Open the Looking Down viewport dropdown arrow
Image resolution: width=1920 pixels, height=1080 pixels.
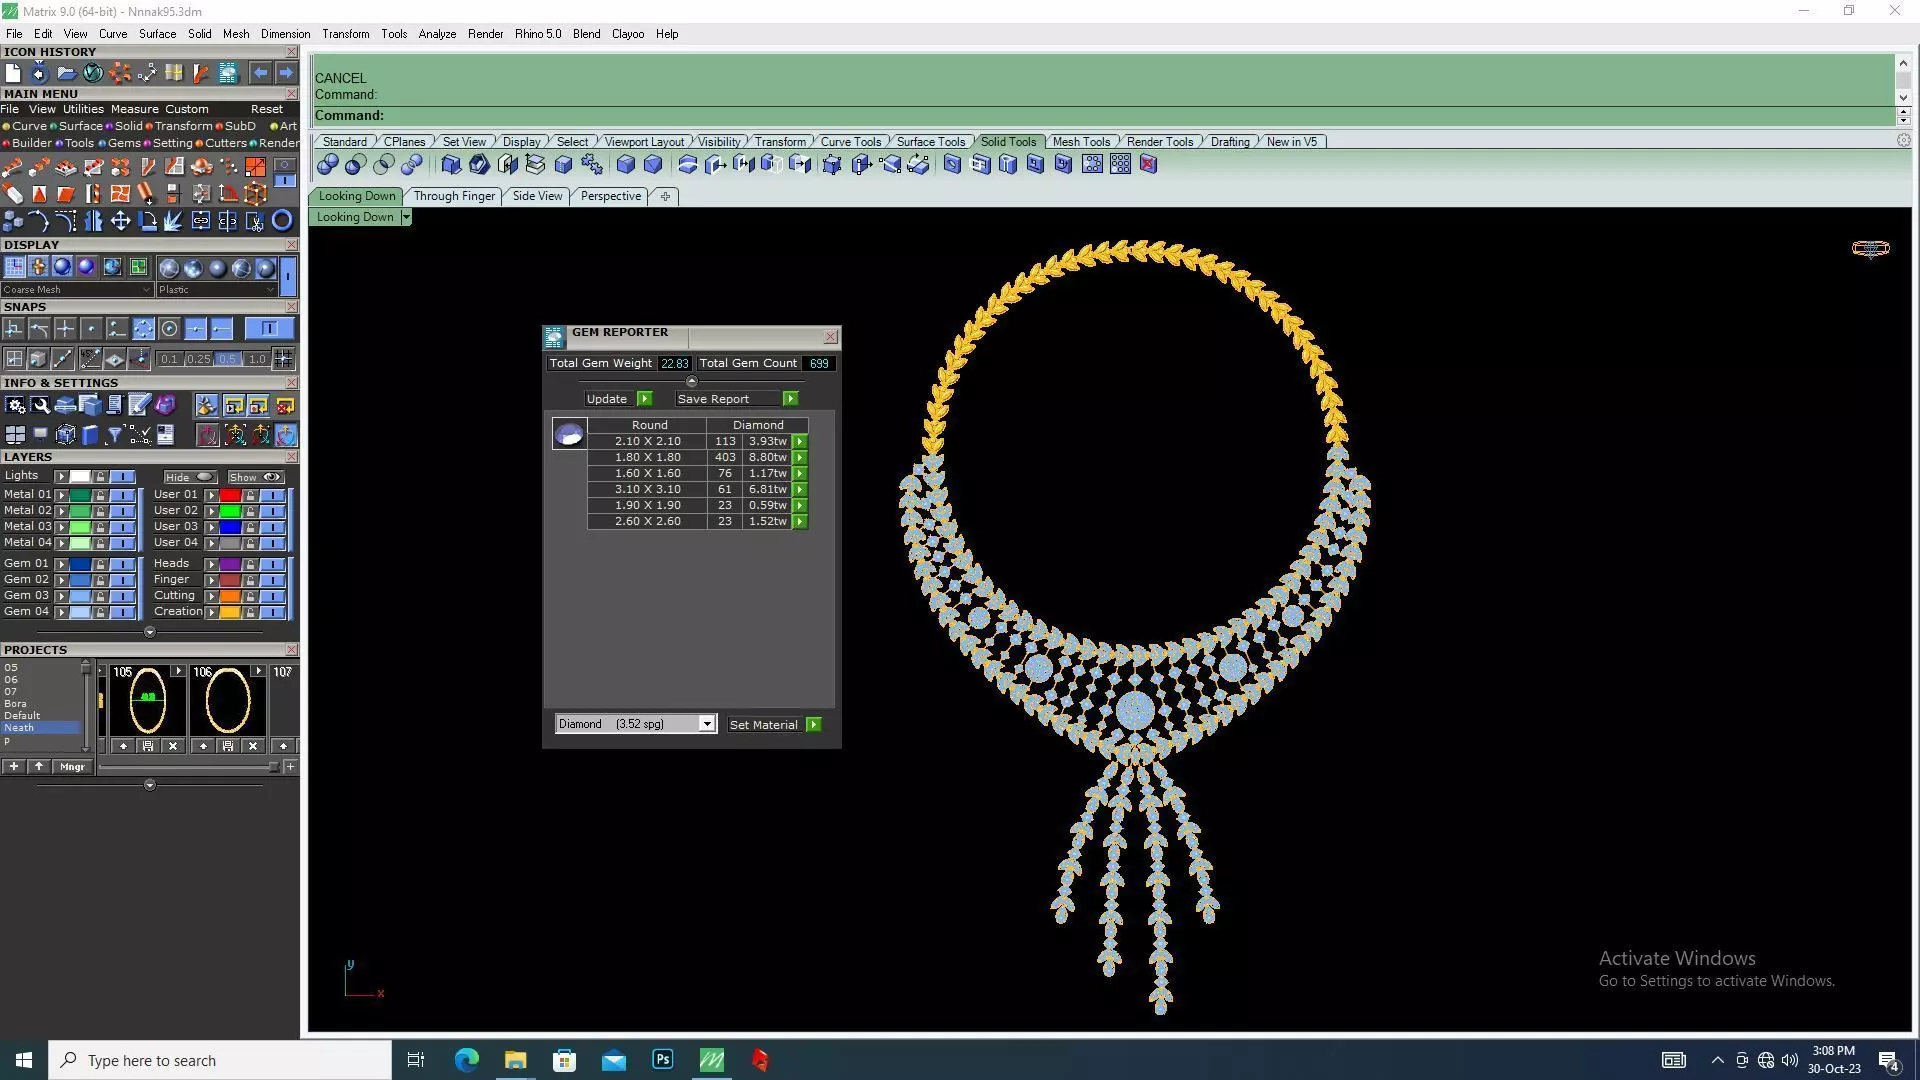[405, 217]
